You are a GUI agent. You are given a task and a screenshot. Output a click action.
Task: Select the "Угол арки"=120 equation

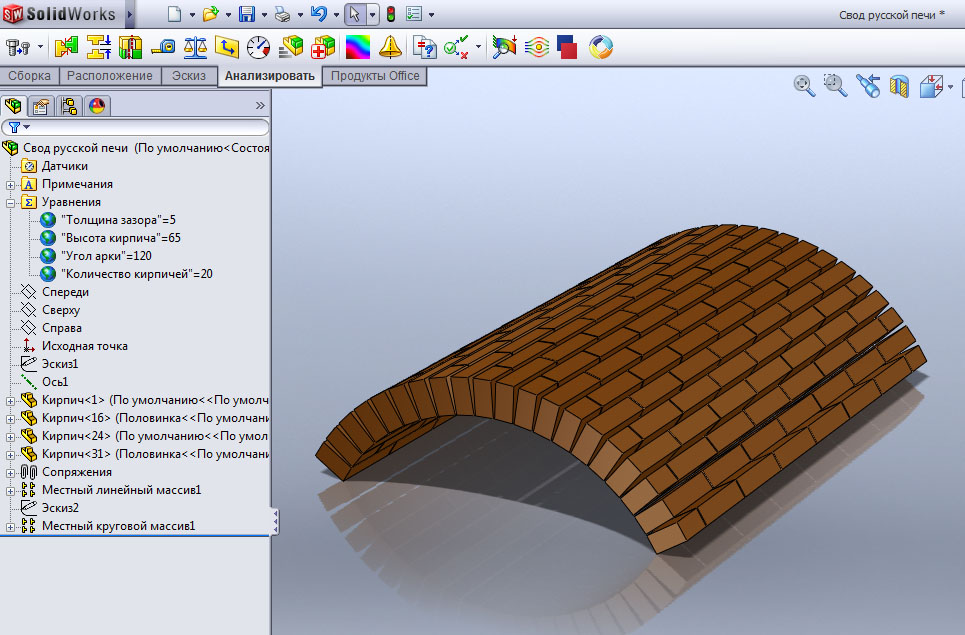point(106,256)
